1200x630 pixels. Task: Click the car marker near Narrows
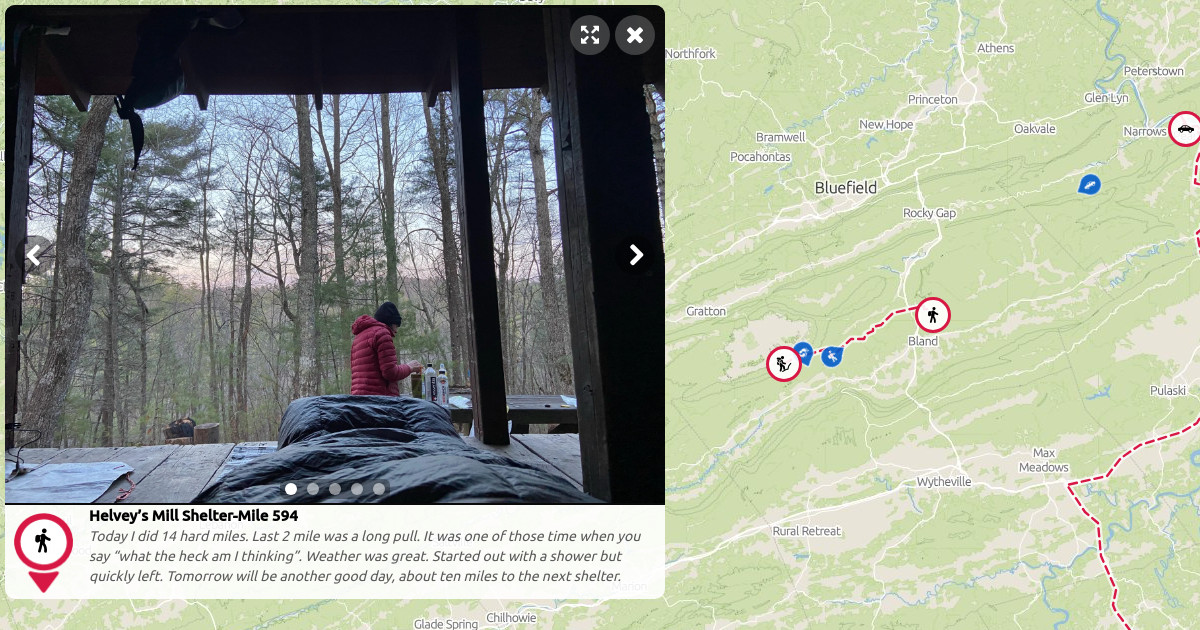[x=1185, y=129]
